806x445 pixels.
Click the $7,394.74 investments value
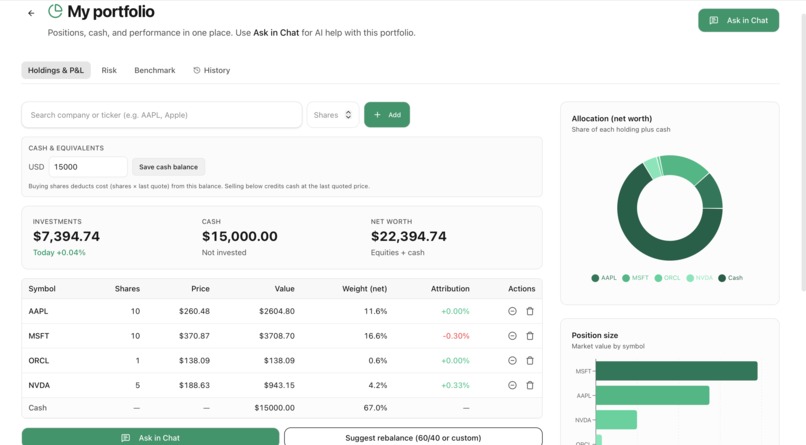[66, 236]
